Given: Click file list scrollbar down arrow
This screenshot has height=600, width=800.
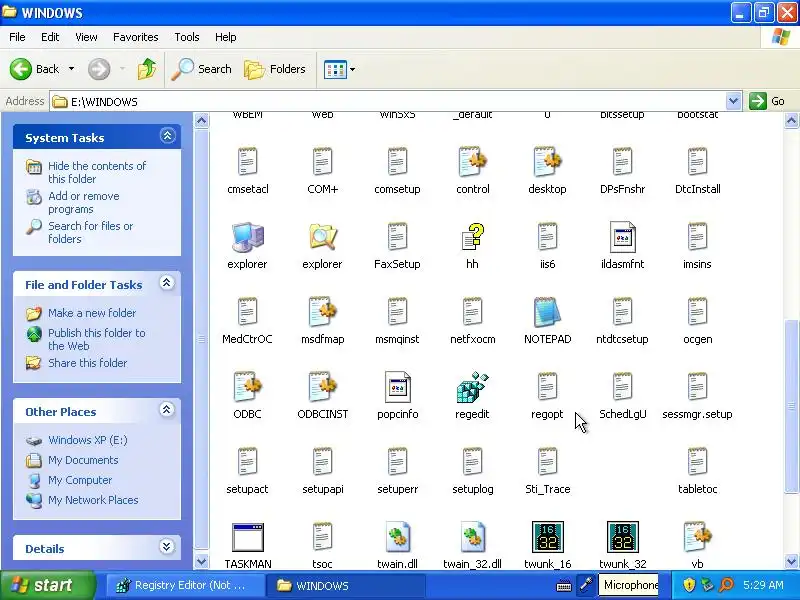Looking at the screenshot, I should tap(791, 561).
